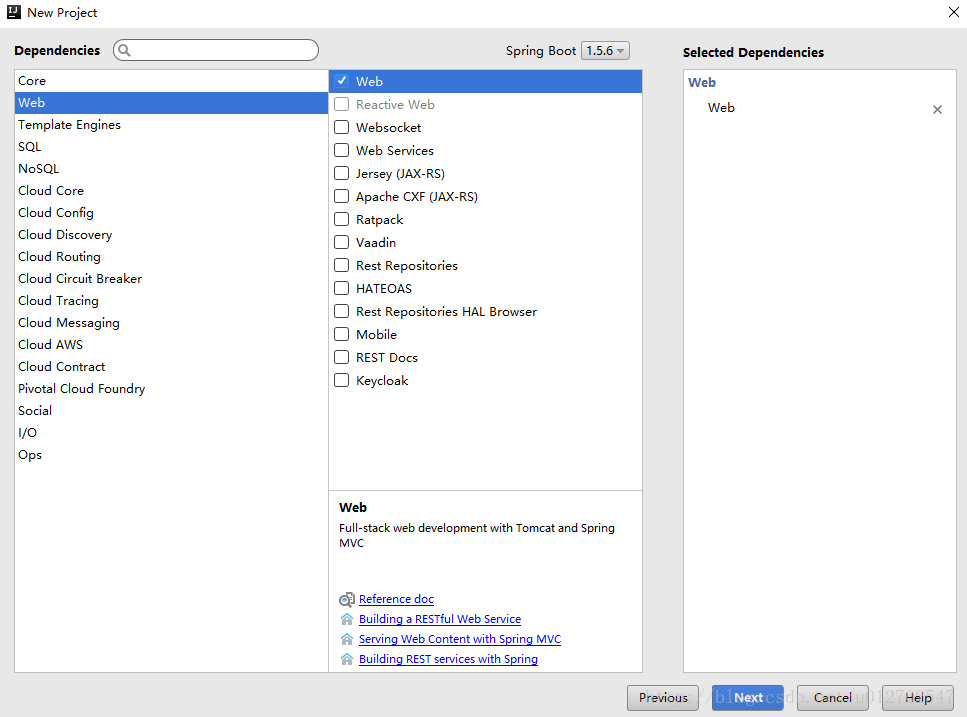Check the HATEOAS checkbox

coord(342,288)
